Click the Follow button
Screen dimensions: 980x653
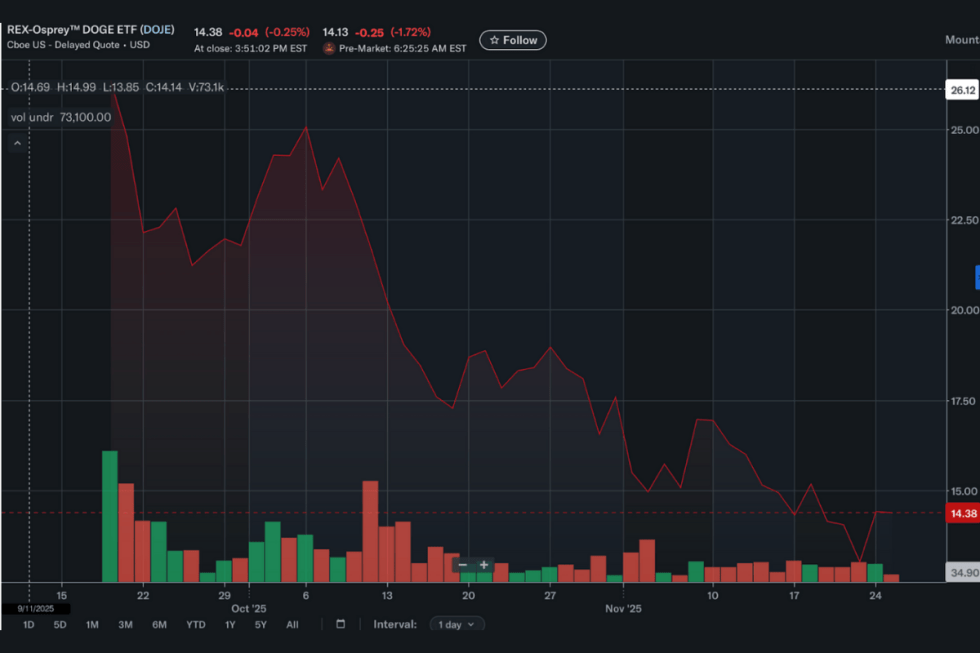[512, 40]
